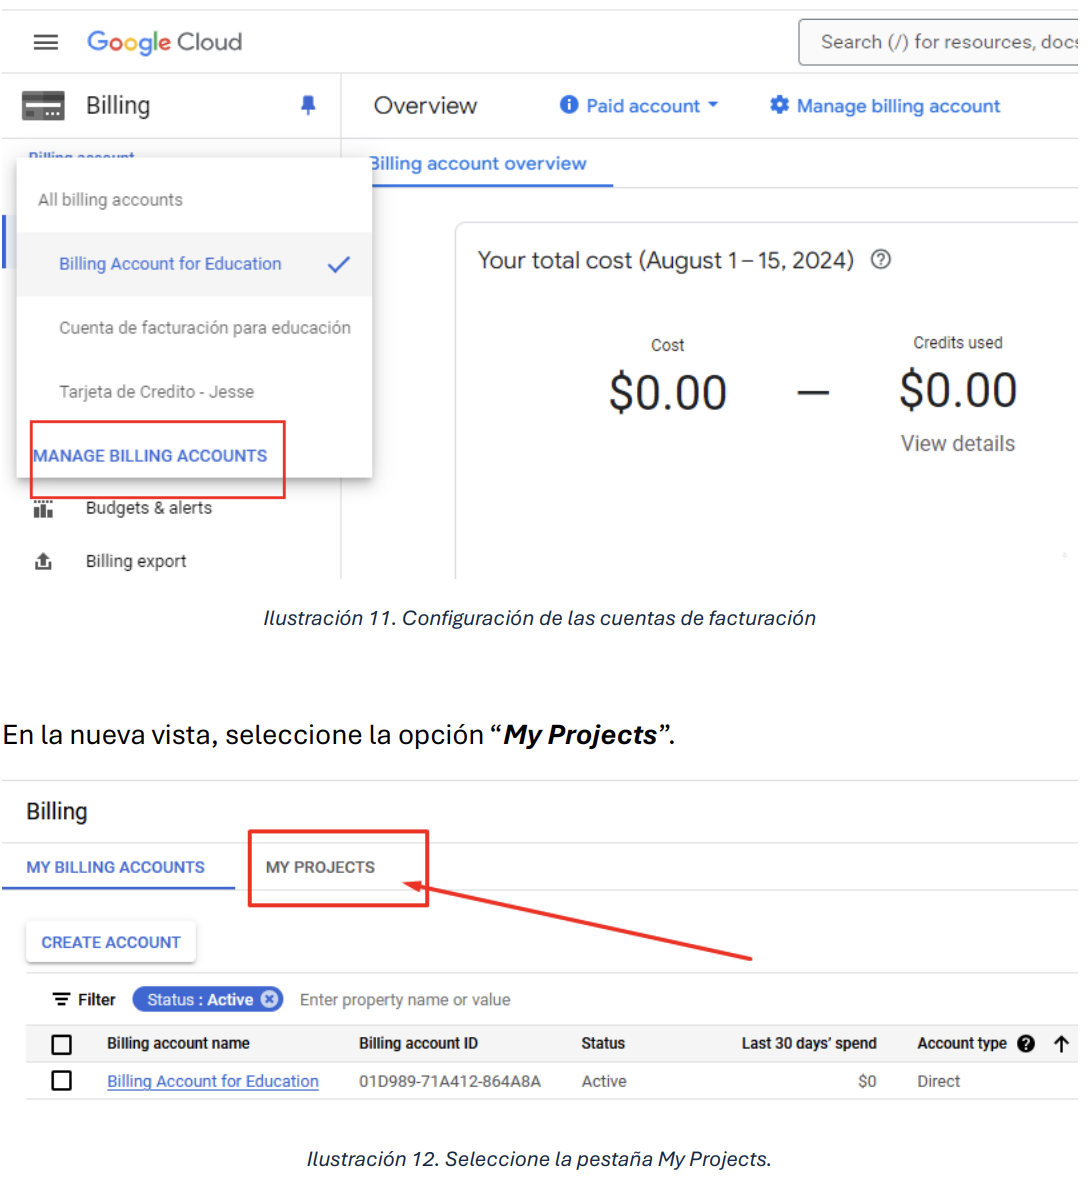Open the total cost help icon
The width and height of the screenshot is (1090, 1188).
point(880,260)
